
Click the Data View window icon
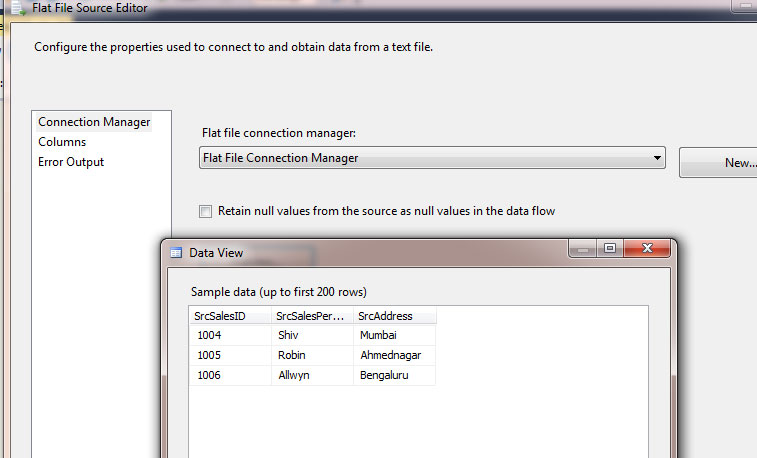176,252
